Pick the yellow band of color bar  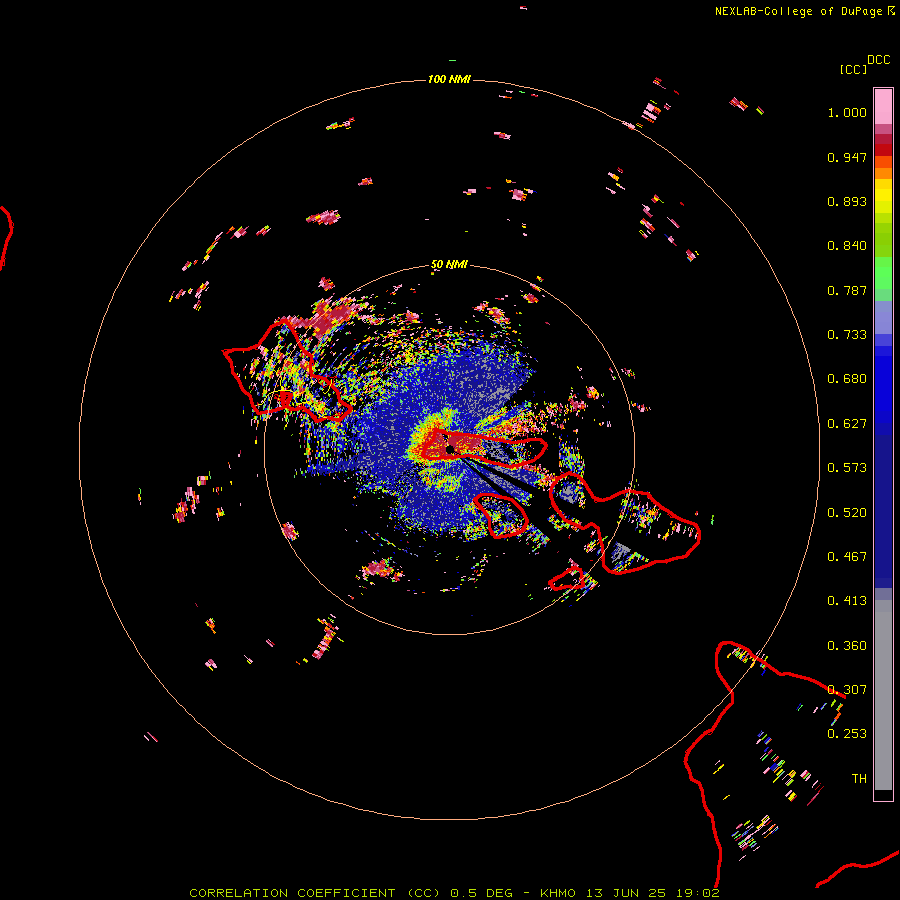[x=883, y=197]
